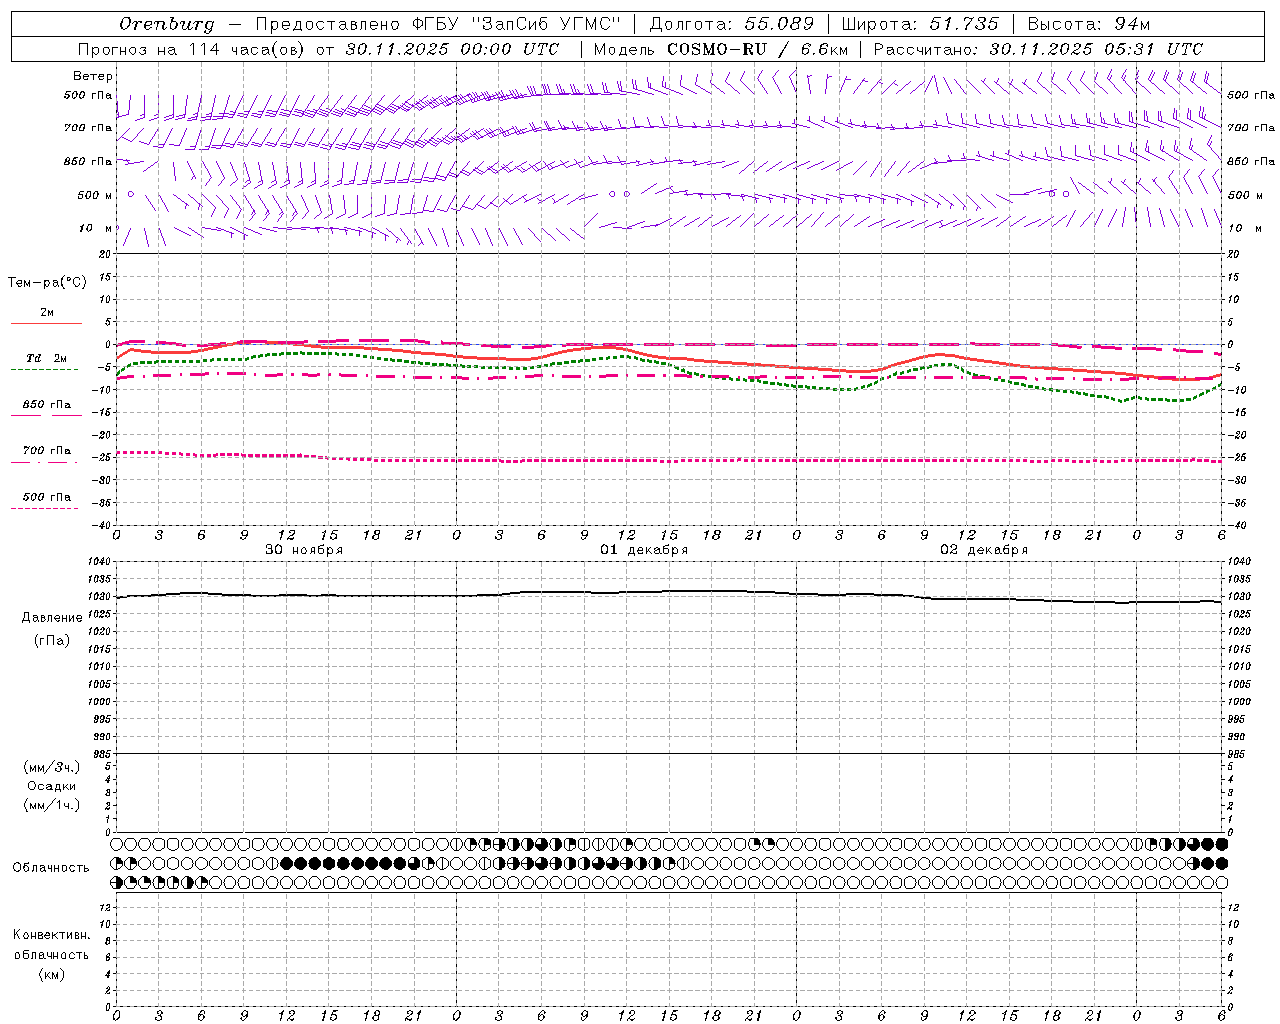1280x1024 pixels.
Task: Click the solid line sample under '2м' legend
Action: pyautogui.click(x=46, y=324)
